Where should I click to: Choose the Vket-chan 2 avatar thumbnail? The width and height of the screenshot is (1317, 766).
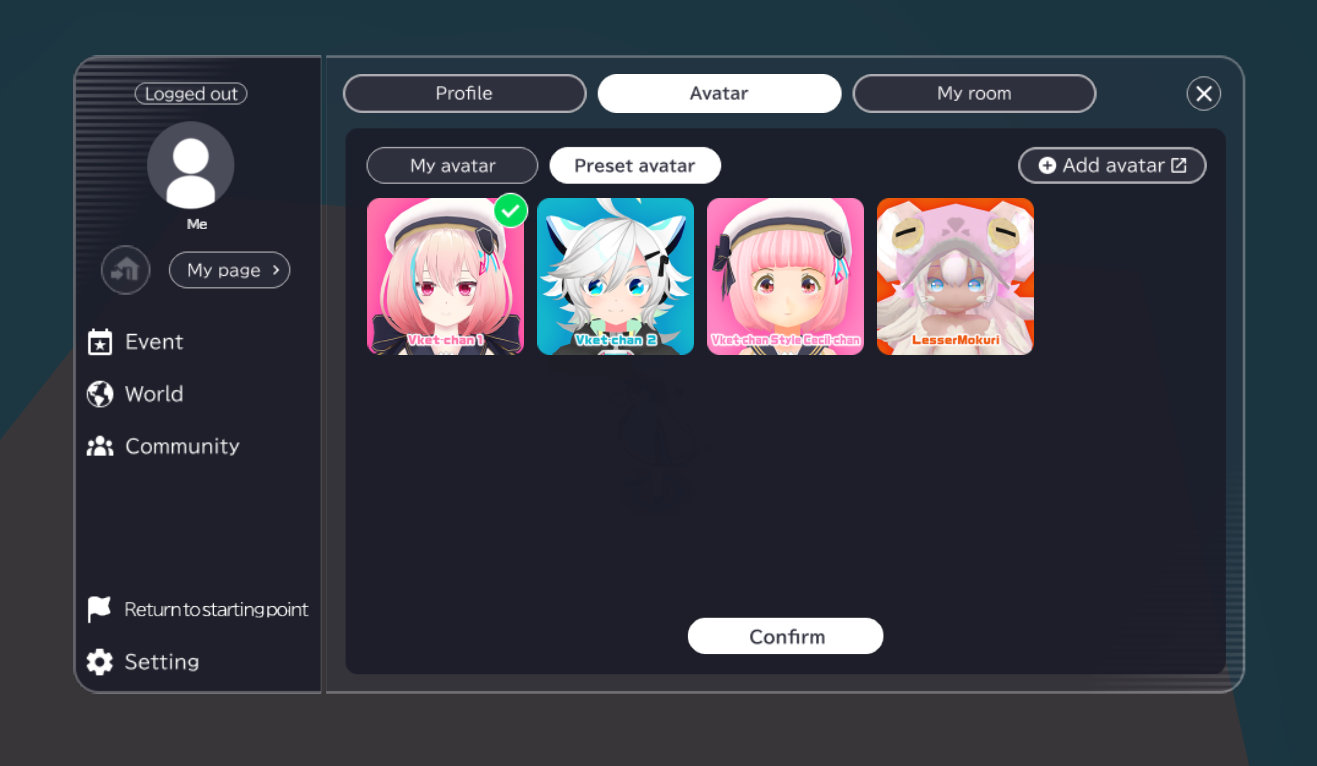click(615, 276)
